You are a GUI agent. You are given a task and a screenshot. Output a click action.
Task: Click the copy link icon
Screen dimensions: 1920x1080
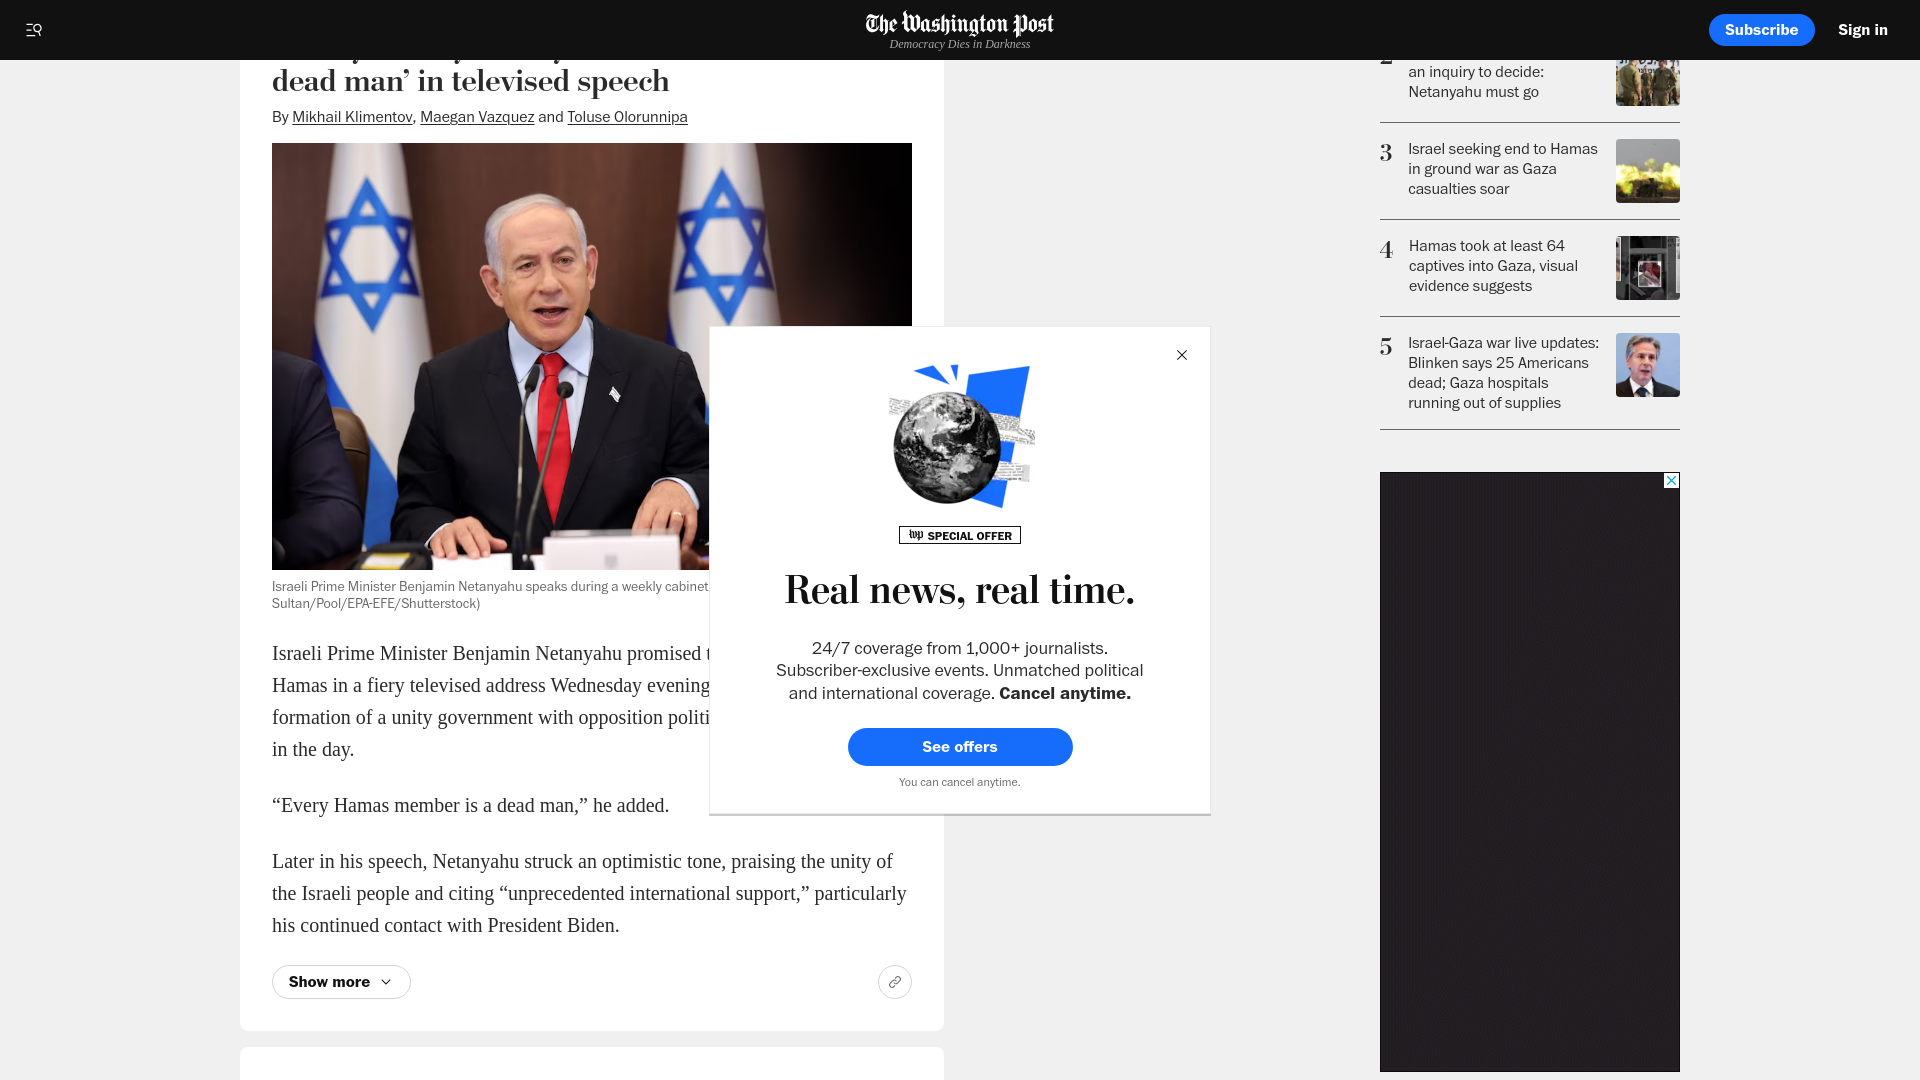pos(894,981)
